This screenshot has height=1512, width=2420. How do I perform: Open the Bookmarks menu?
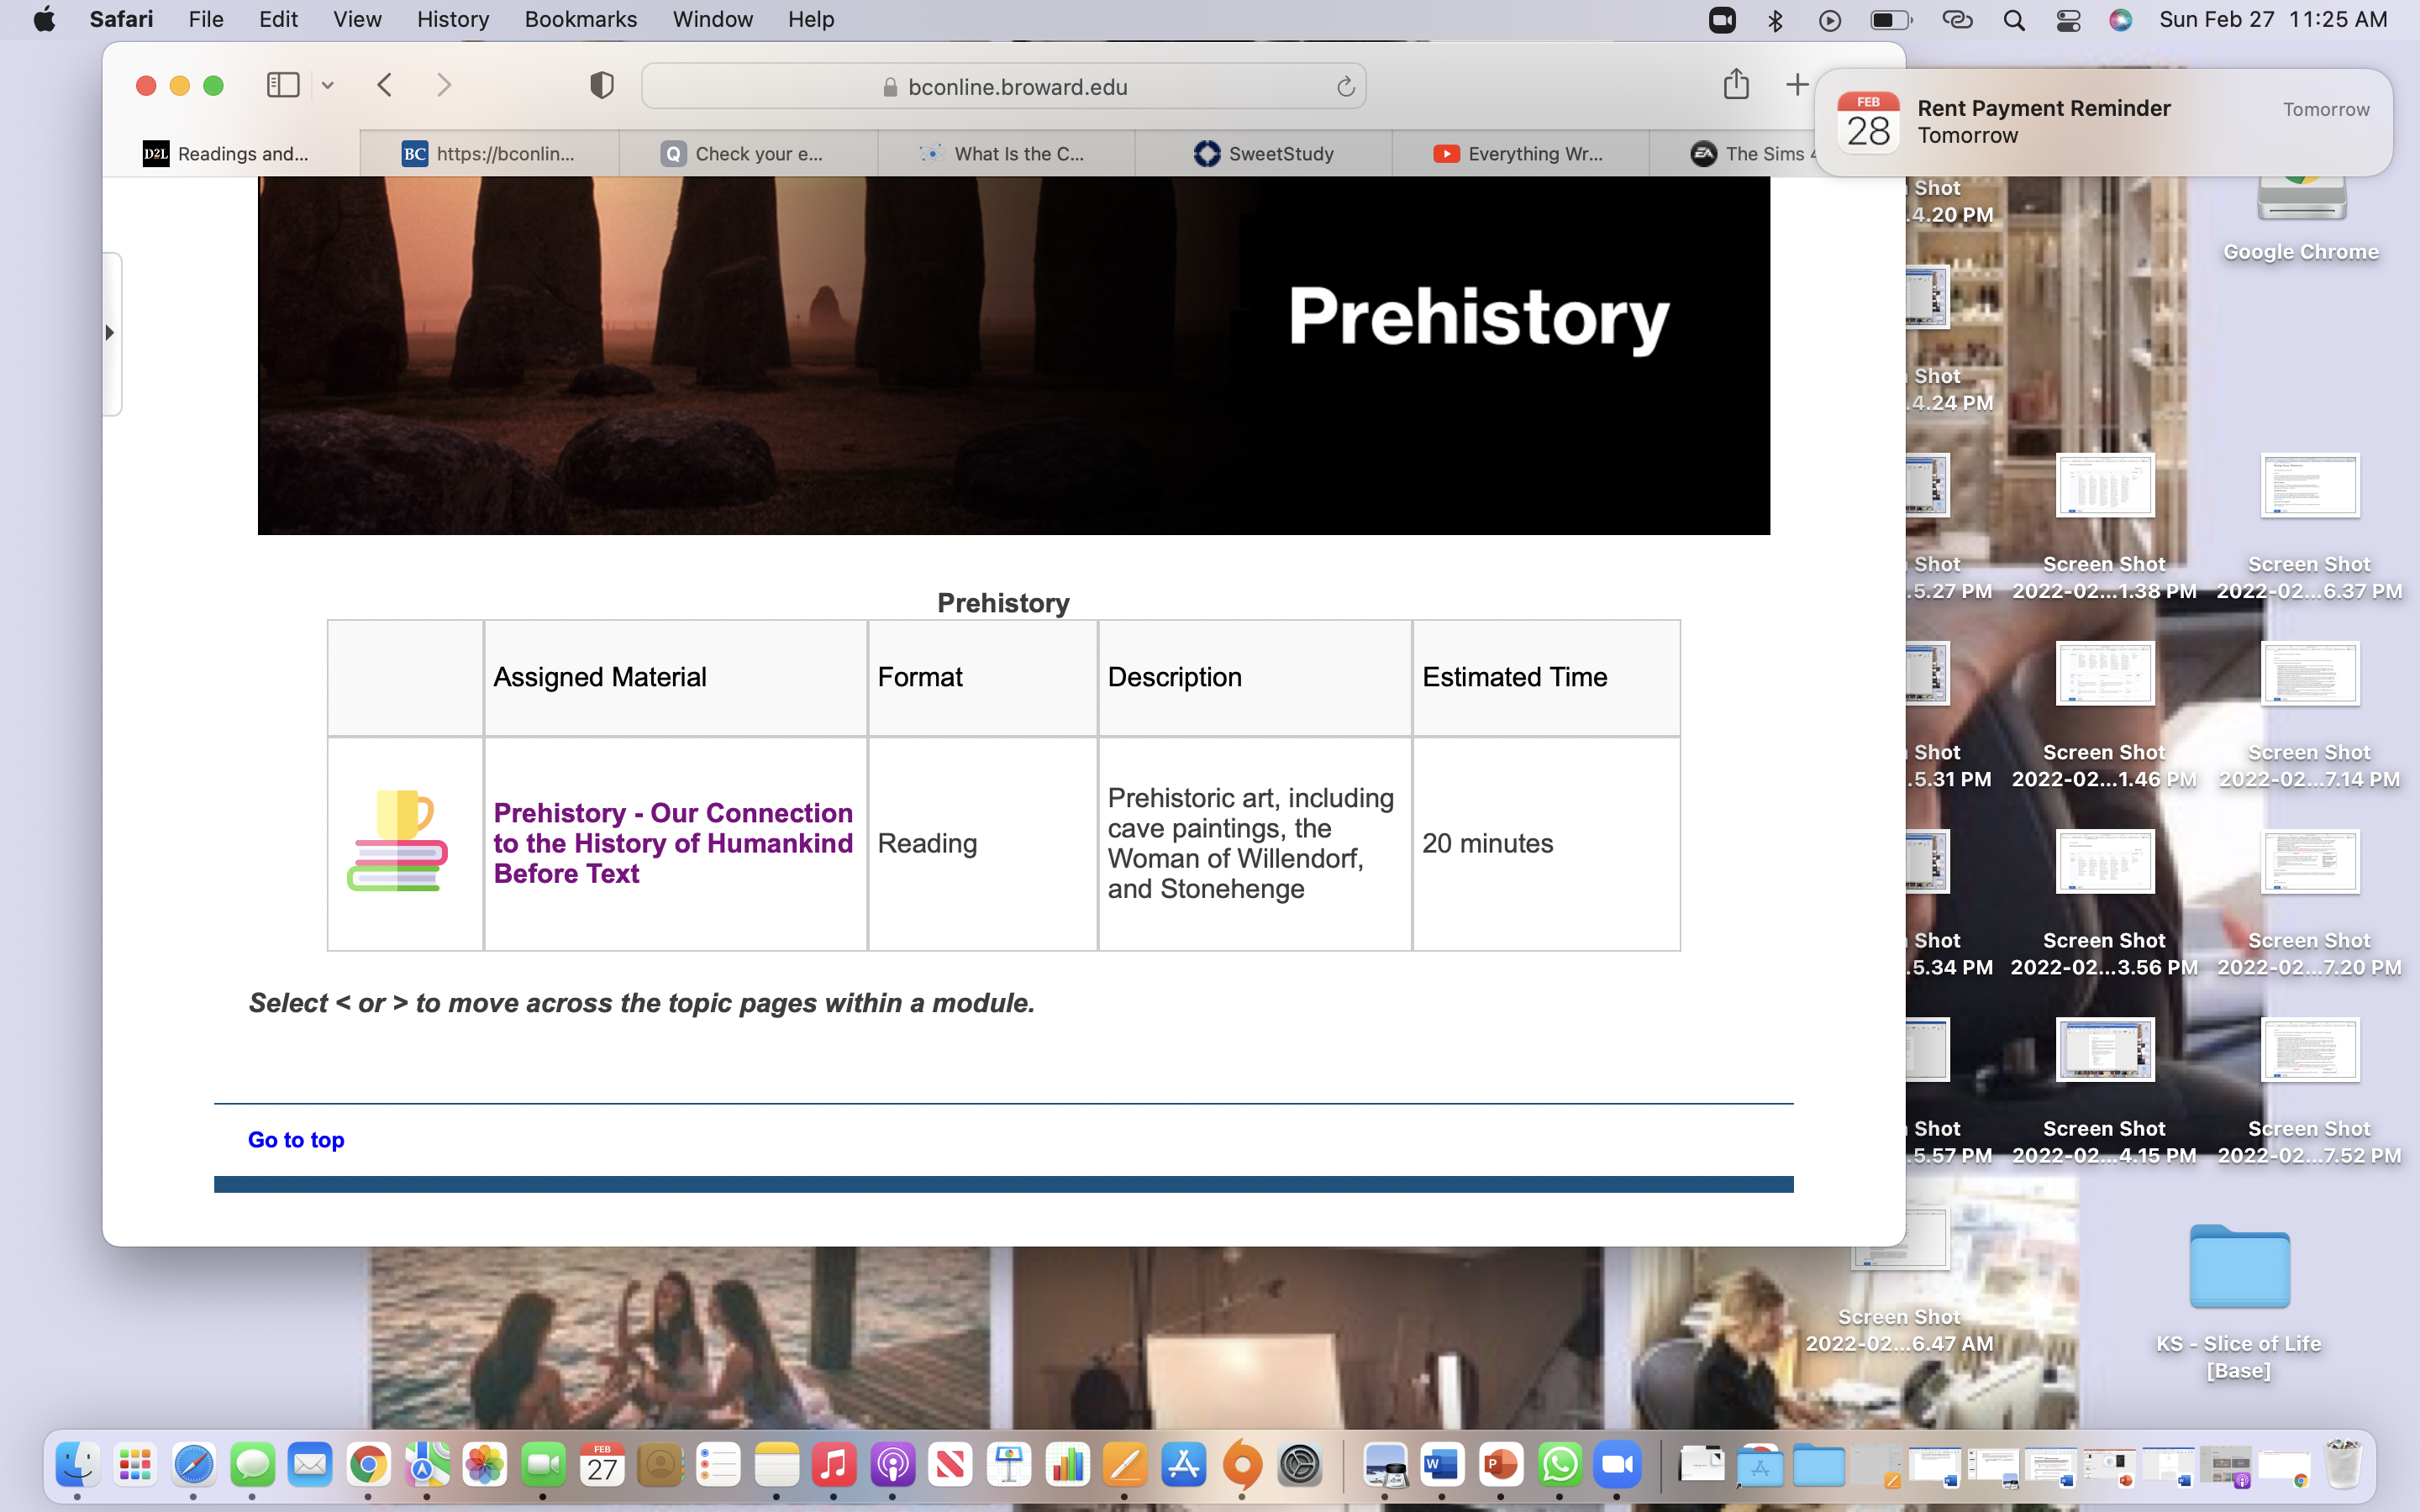point(580,19)
